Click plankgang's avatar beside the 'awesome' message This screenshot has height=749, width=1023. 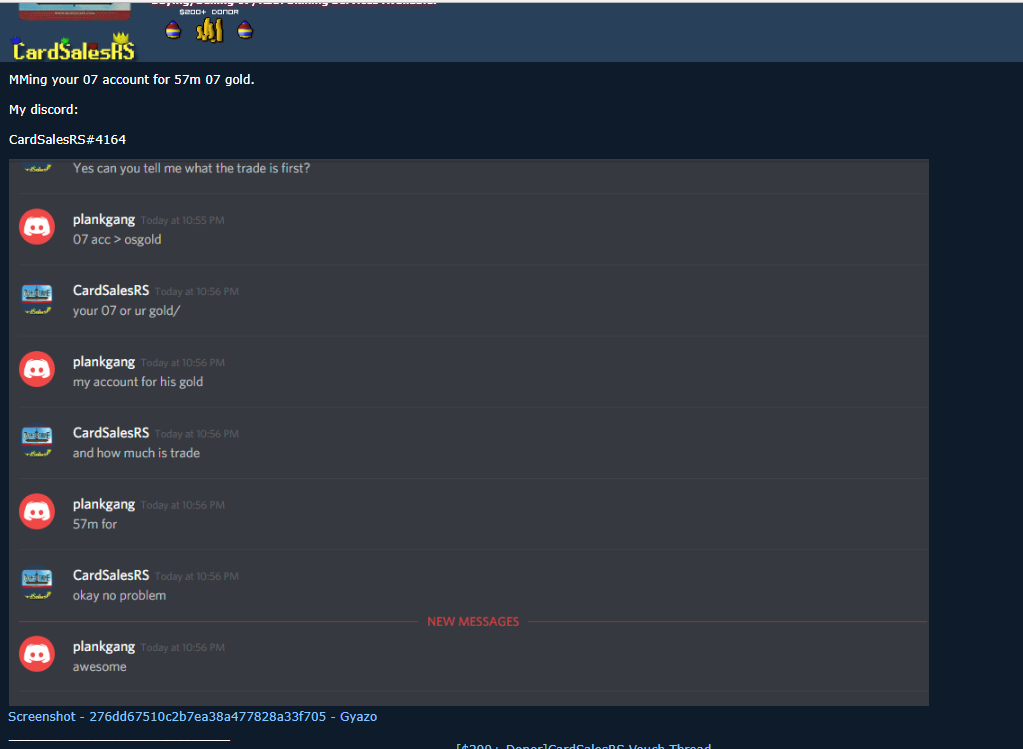37,654
